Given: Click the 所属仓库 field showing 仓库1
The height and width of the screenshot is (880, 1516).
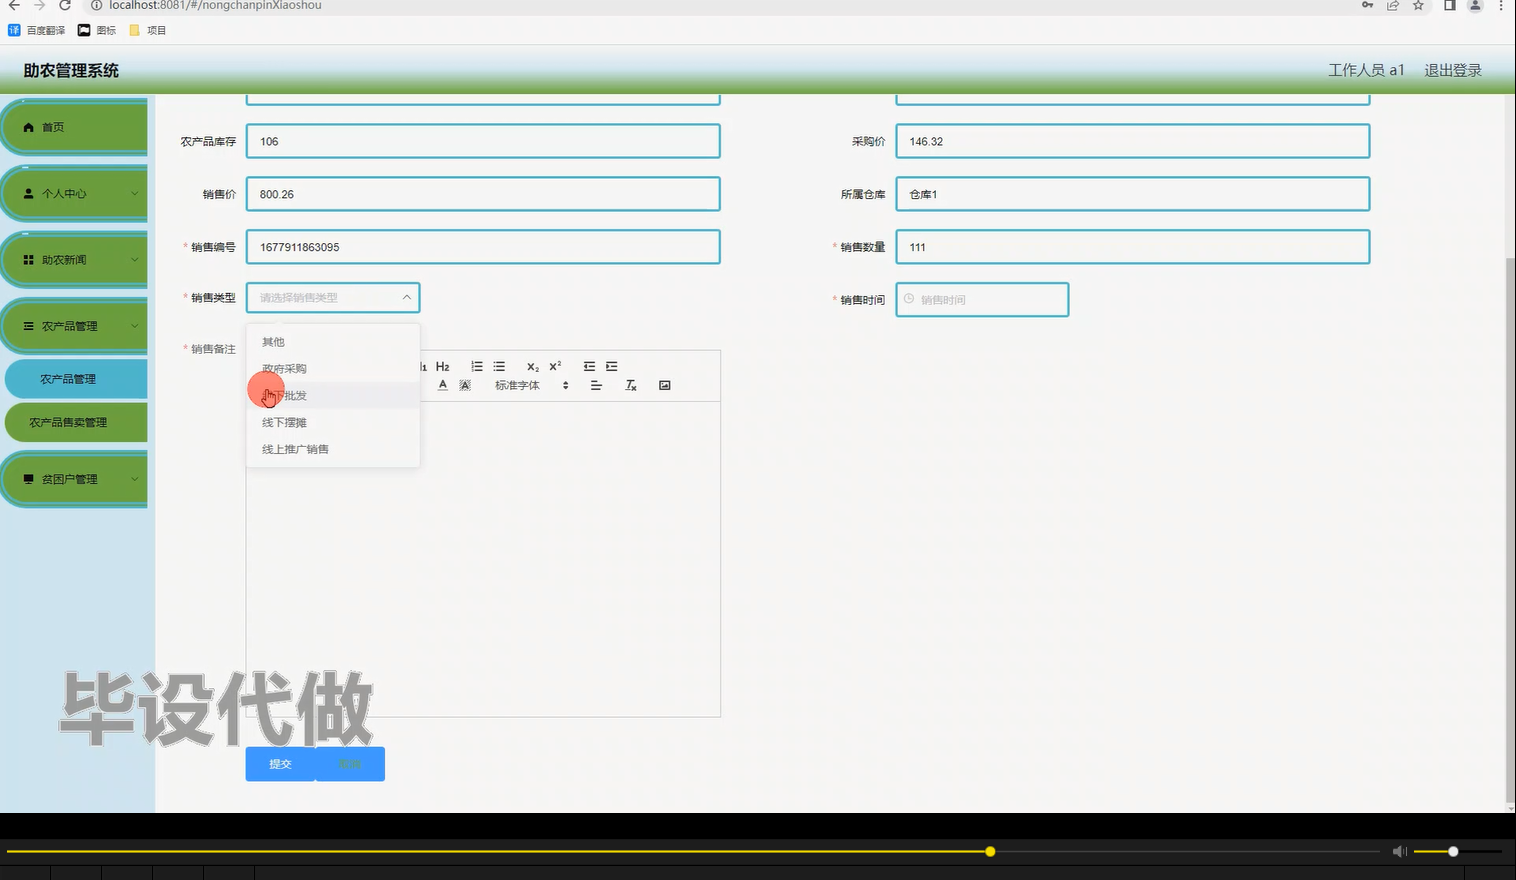Looking at the screenshot, I should point(1132,194).
